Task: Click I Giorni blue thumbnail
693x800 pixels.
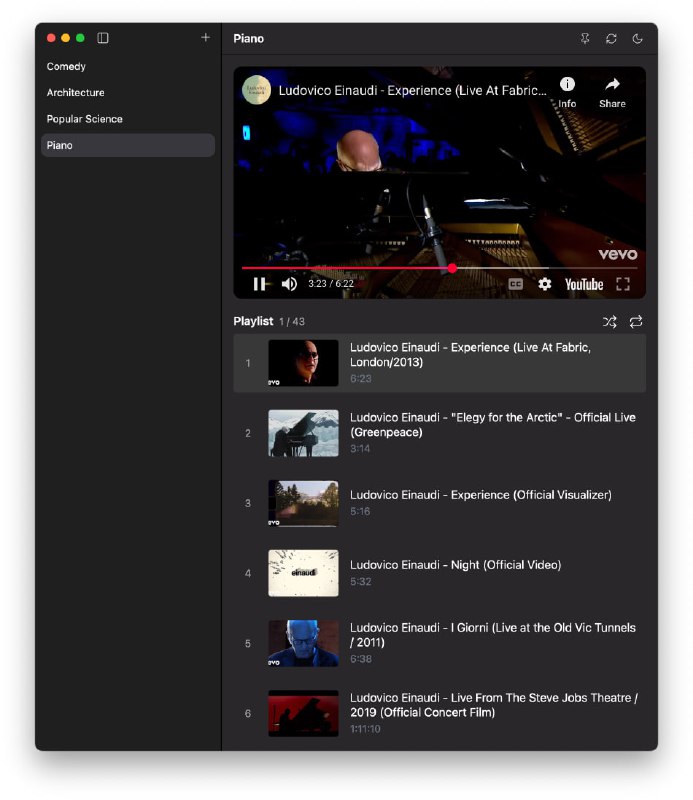Action: (x=303, y=643)
